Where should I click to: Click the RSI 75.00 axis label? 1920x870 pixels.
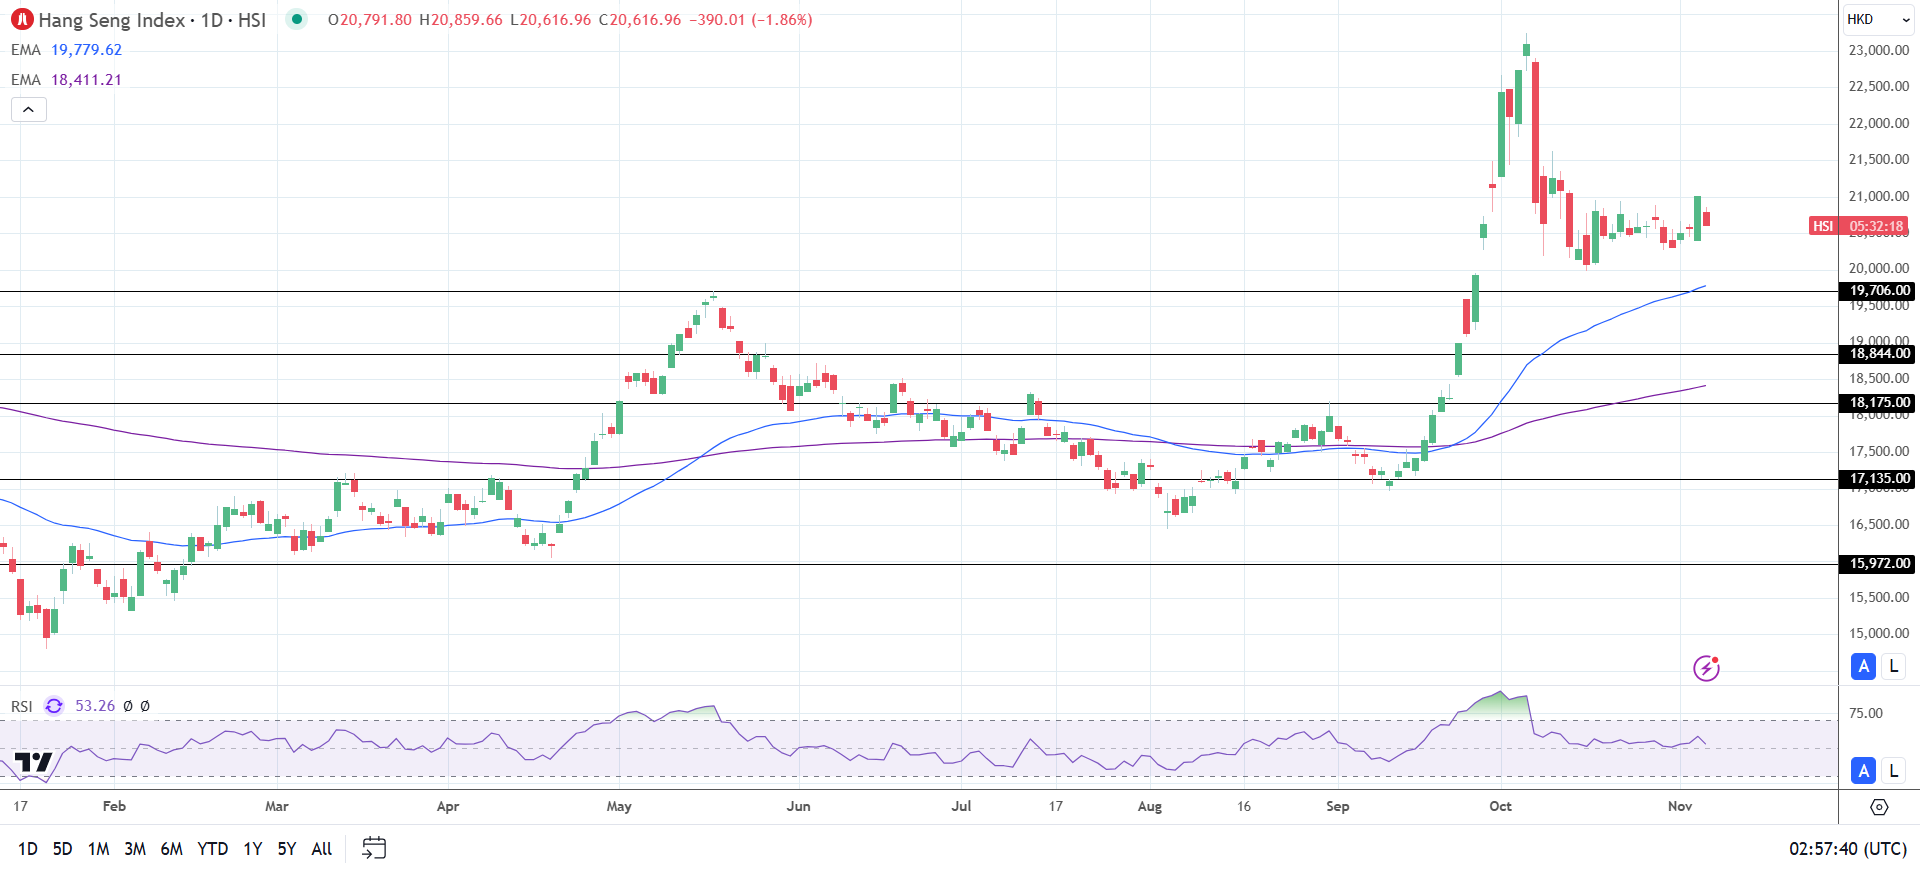(1866, 713)
